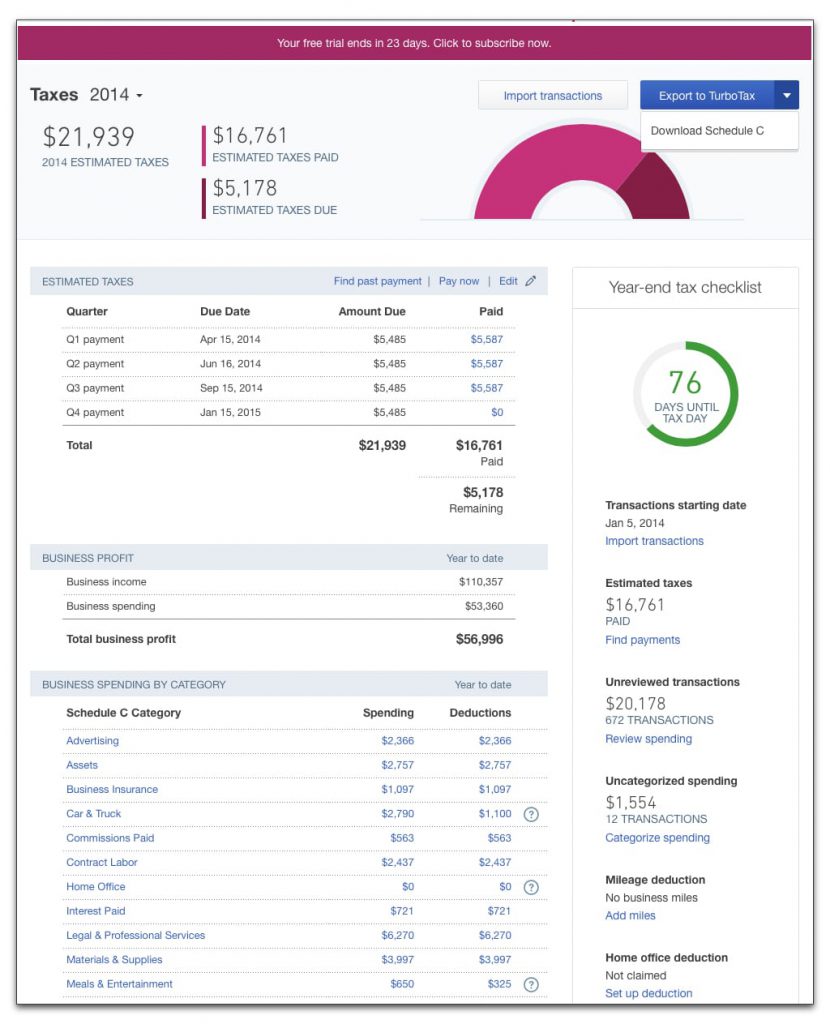Open the Q1 payment paid amount $5,587
Viewport: 830px width, 1024px height.
(487, 339)
